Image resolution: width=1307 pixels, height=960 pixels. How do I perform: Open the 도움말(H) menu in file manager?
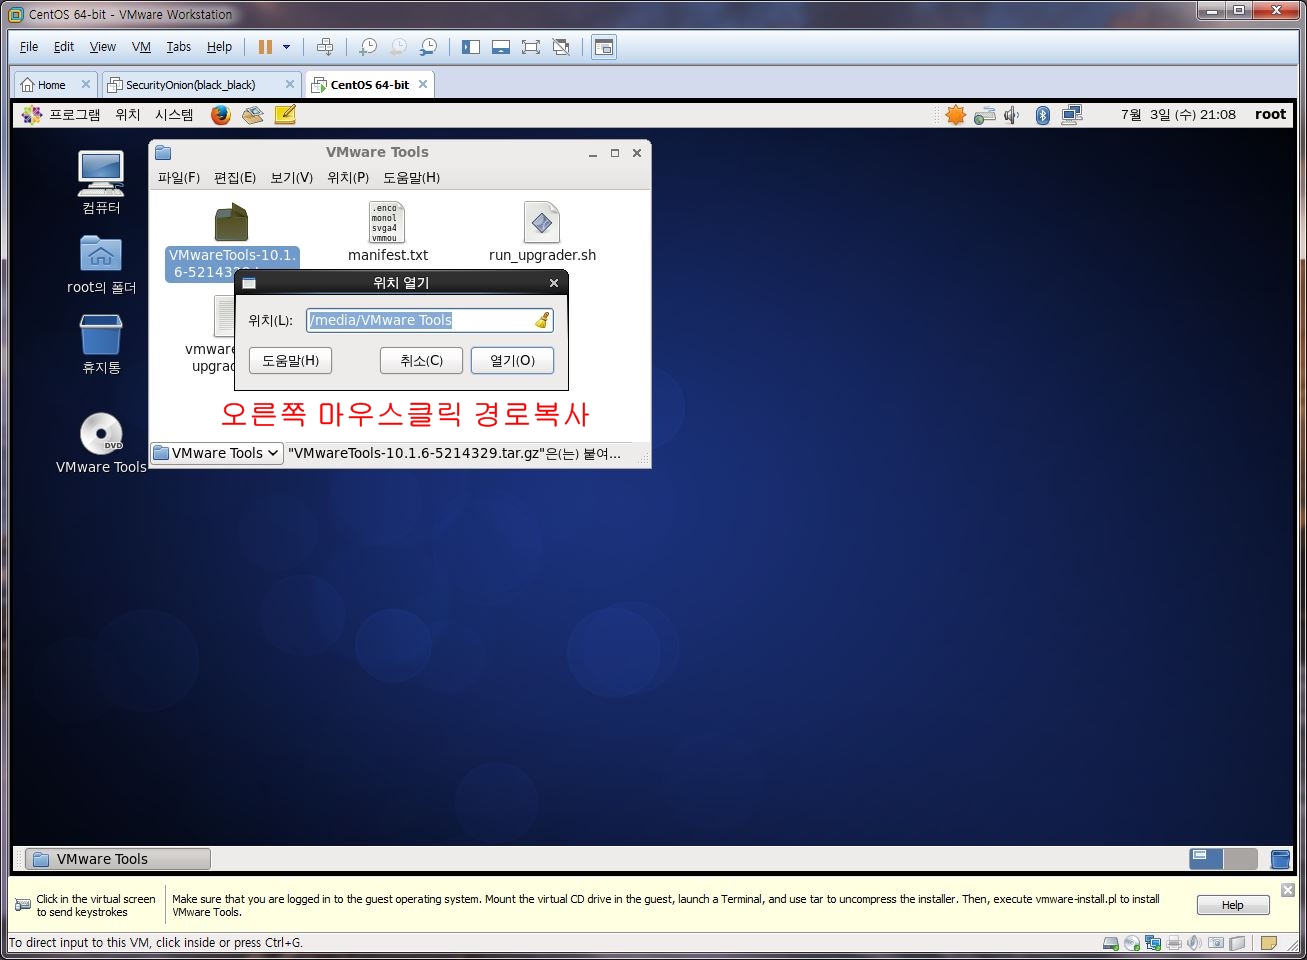(x=412, y=178)
